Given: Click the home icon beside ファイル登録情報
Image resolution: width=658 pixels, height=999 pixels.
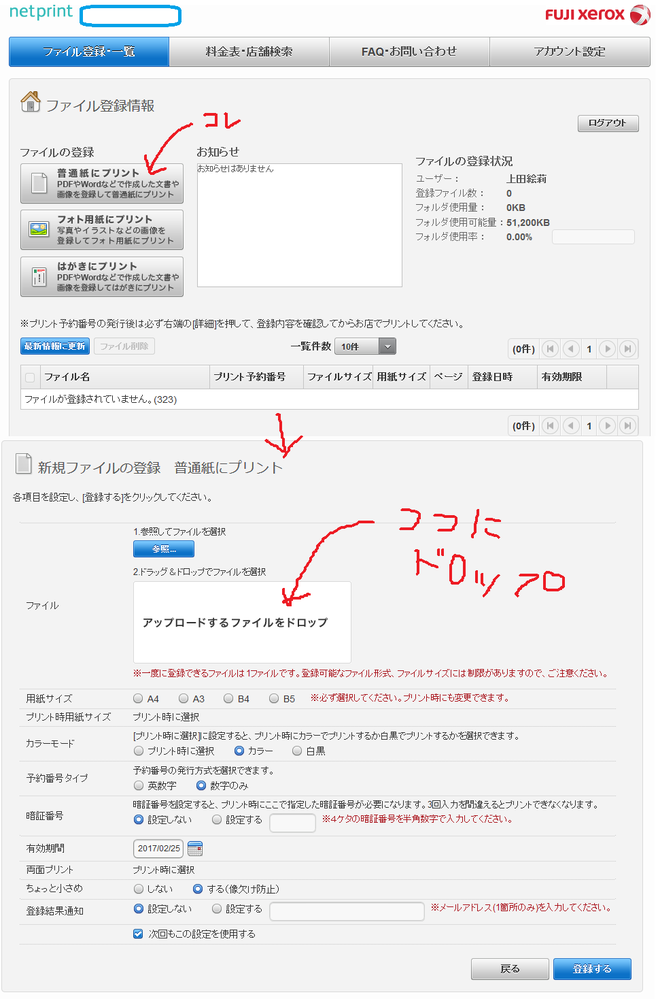Looking at the screenshot, I should pyautogui.click(x=30, y=101).
